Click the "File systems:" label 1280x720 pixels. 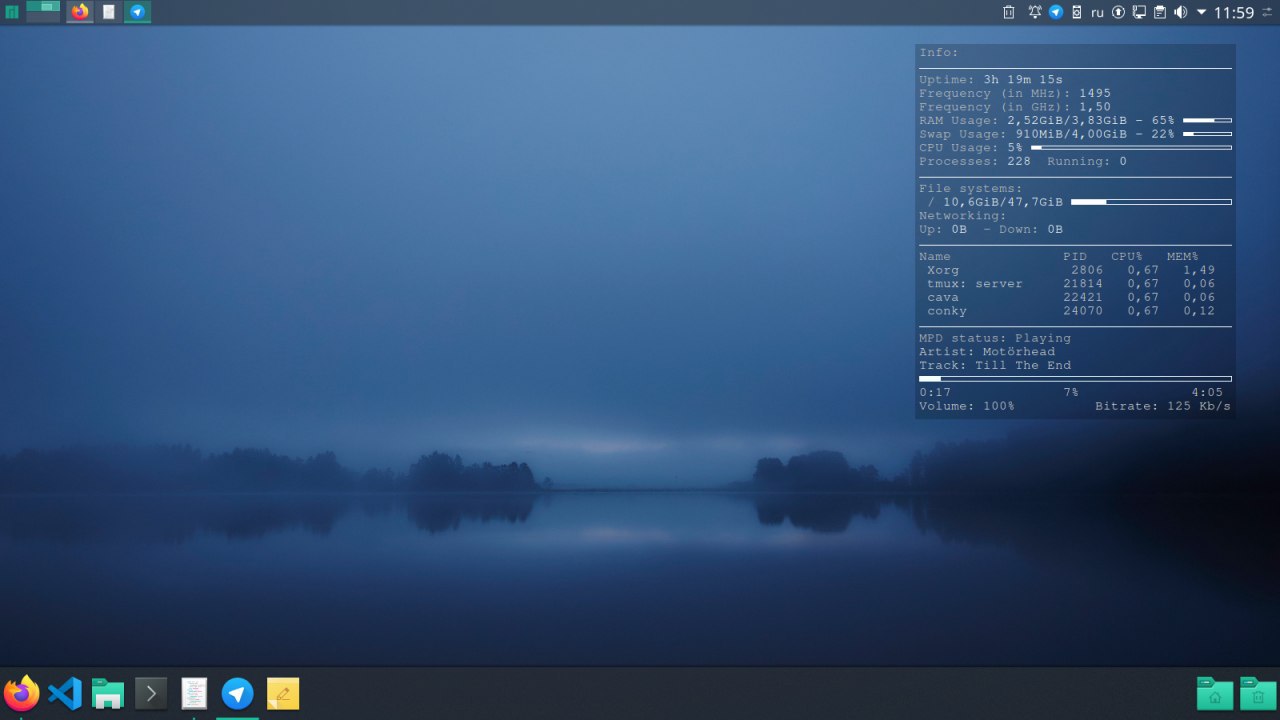(971, 188)
